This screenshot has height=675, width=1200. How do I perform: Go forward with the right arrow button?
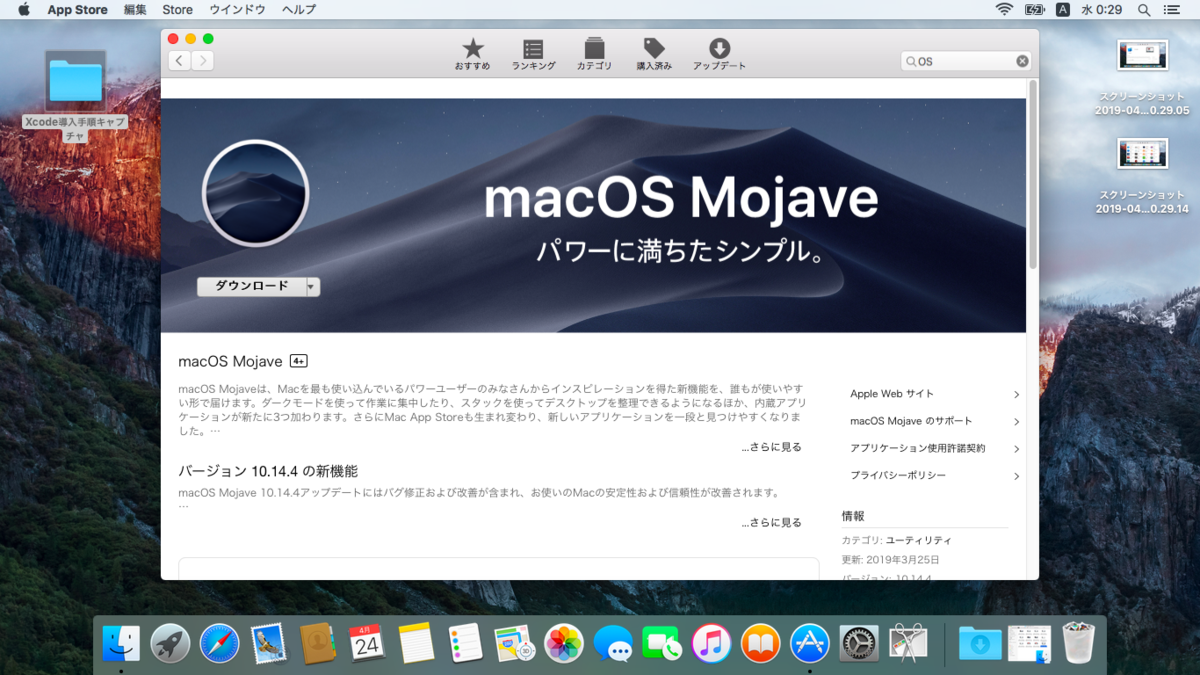pos(202,61)
